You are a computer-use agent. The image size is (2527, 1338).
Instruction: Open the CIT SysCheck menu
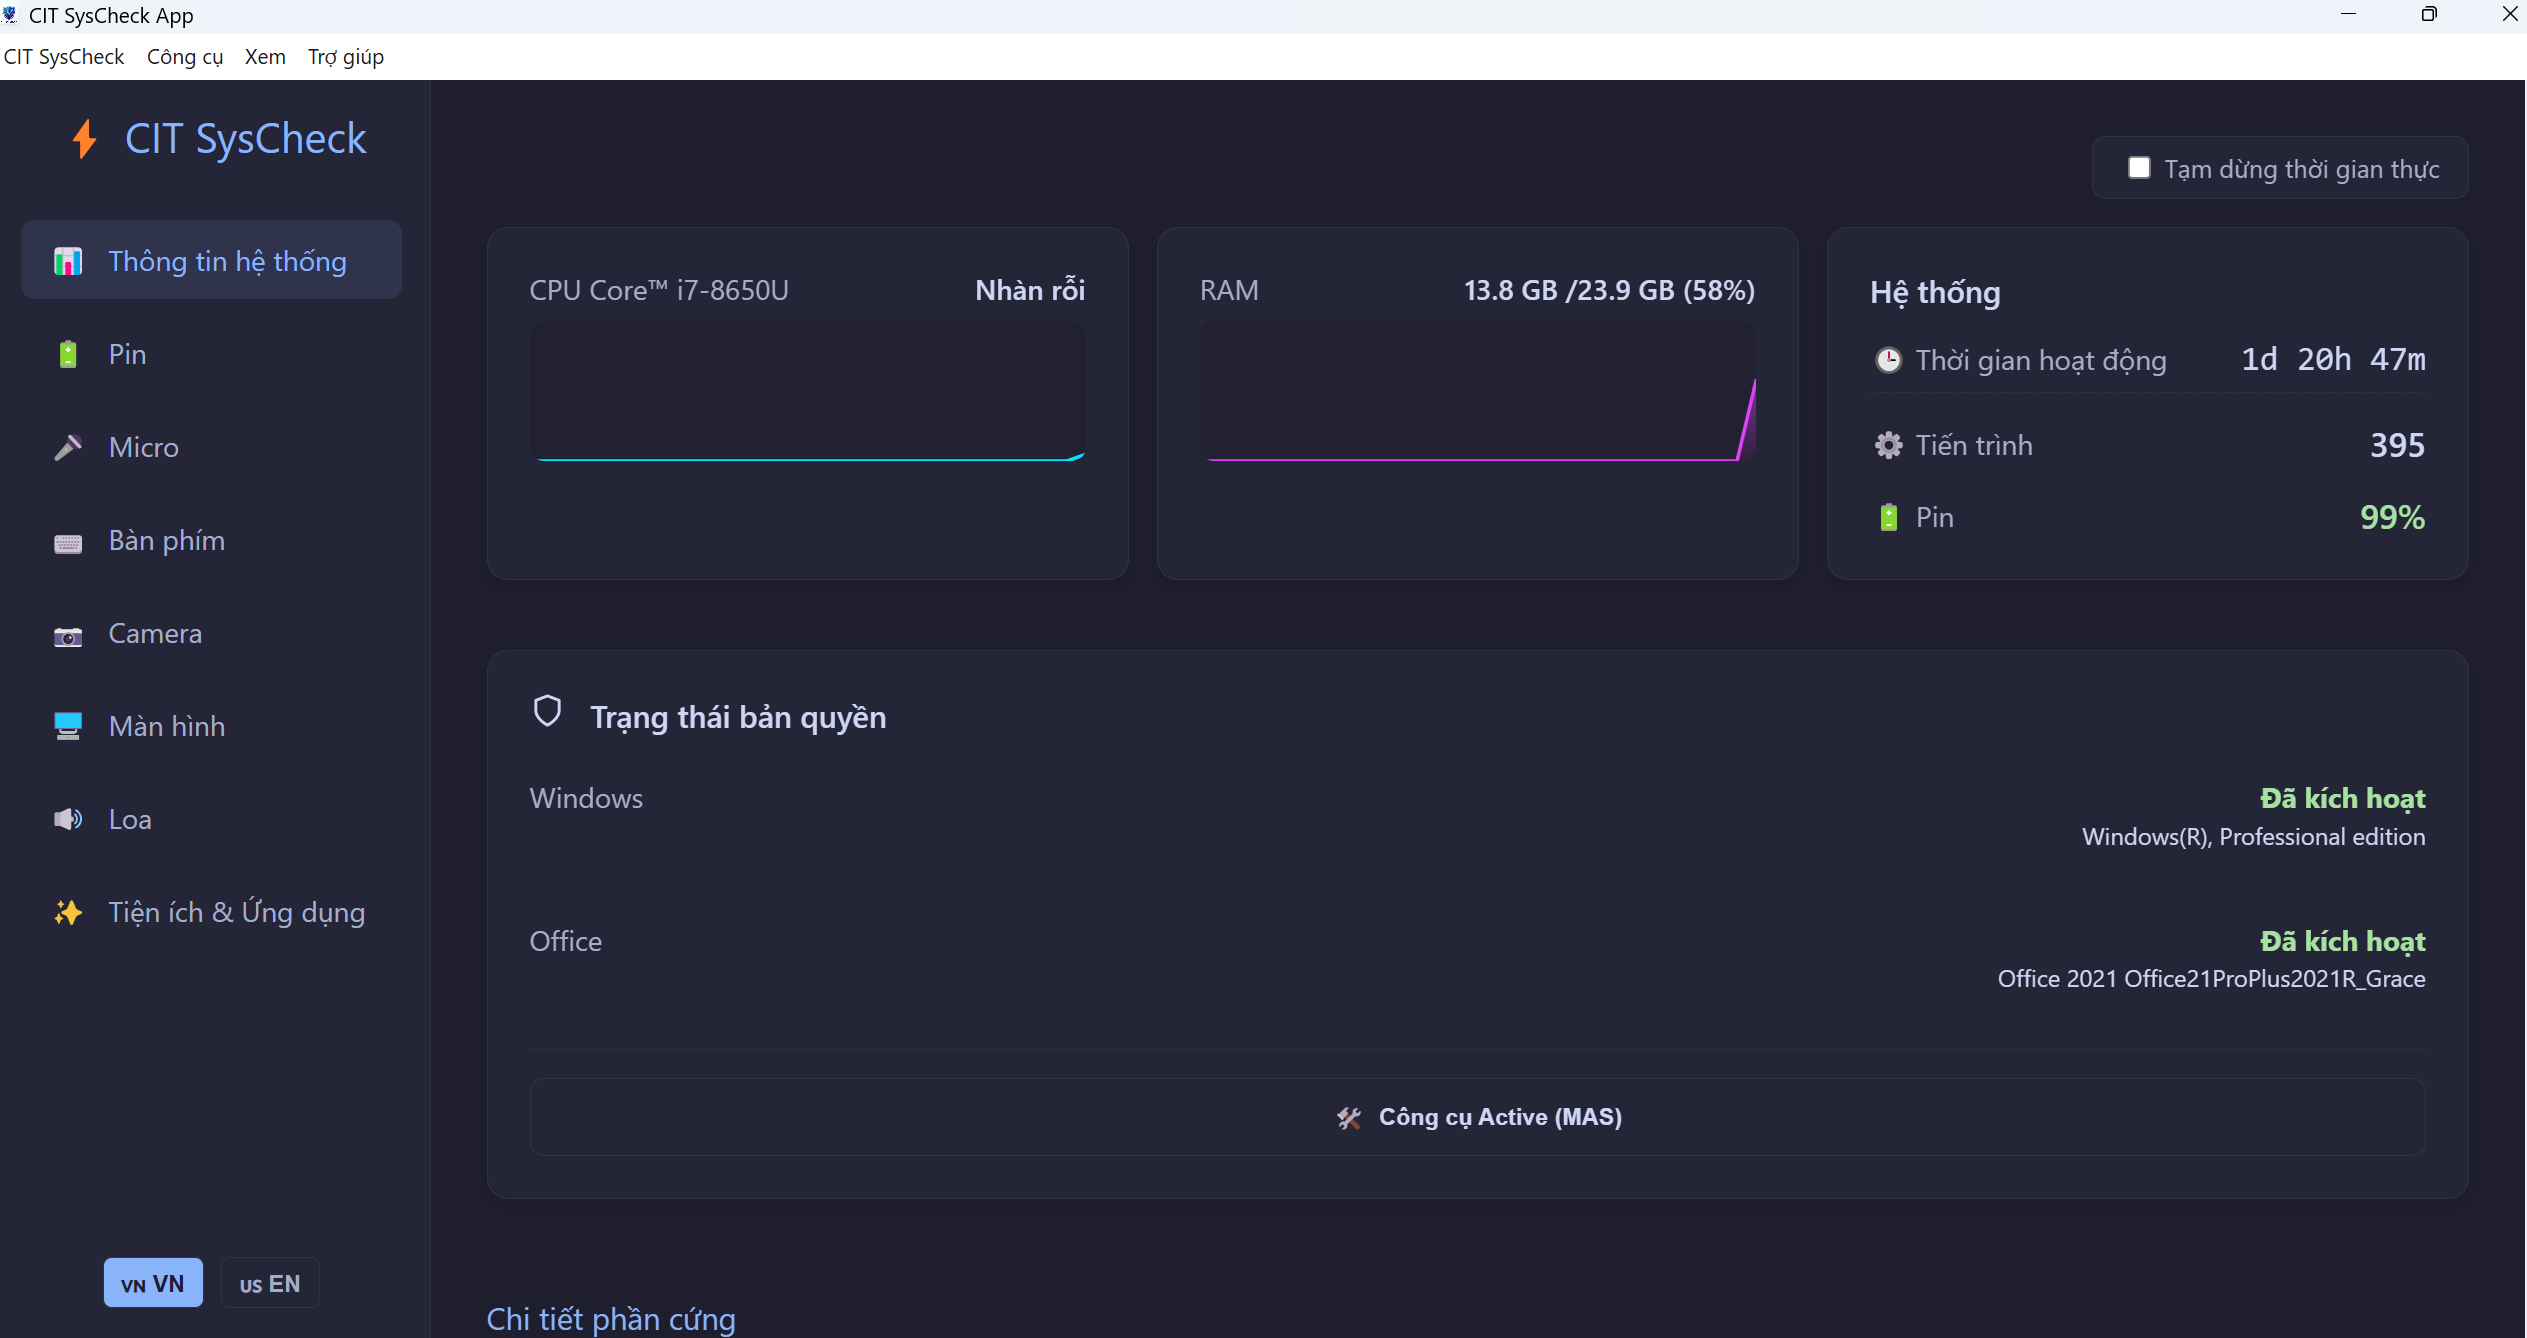coord(64,57)
